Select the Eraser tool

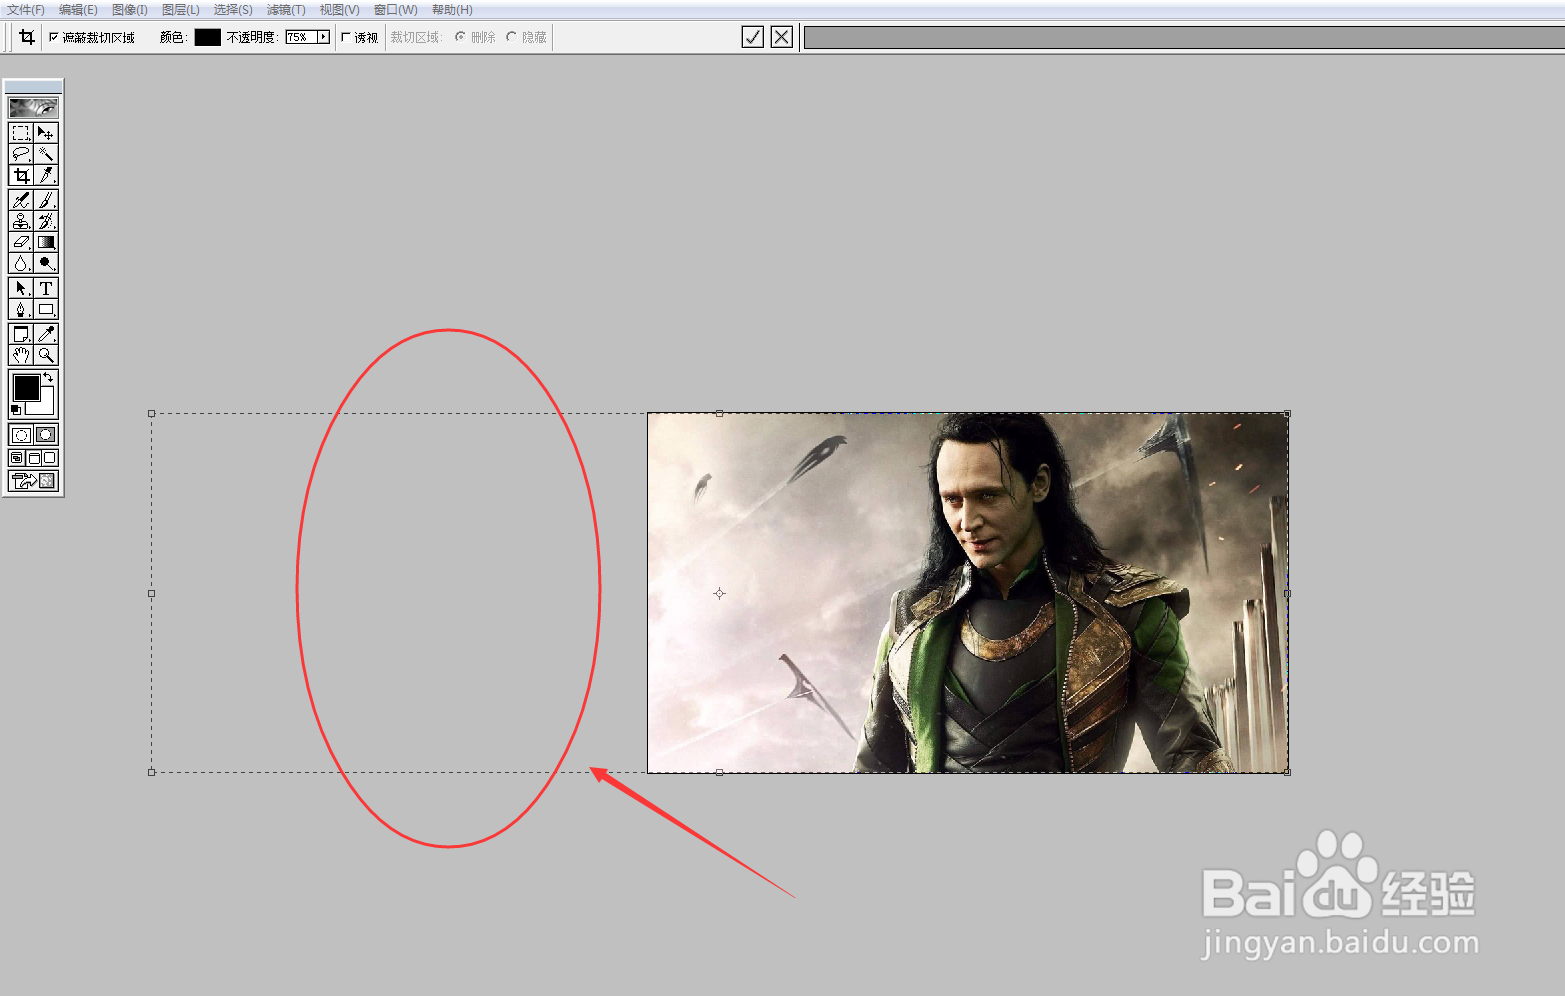[21, 242]
